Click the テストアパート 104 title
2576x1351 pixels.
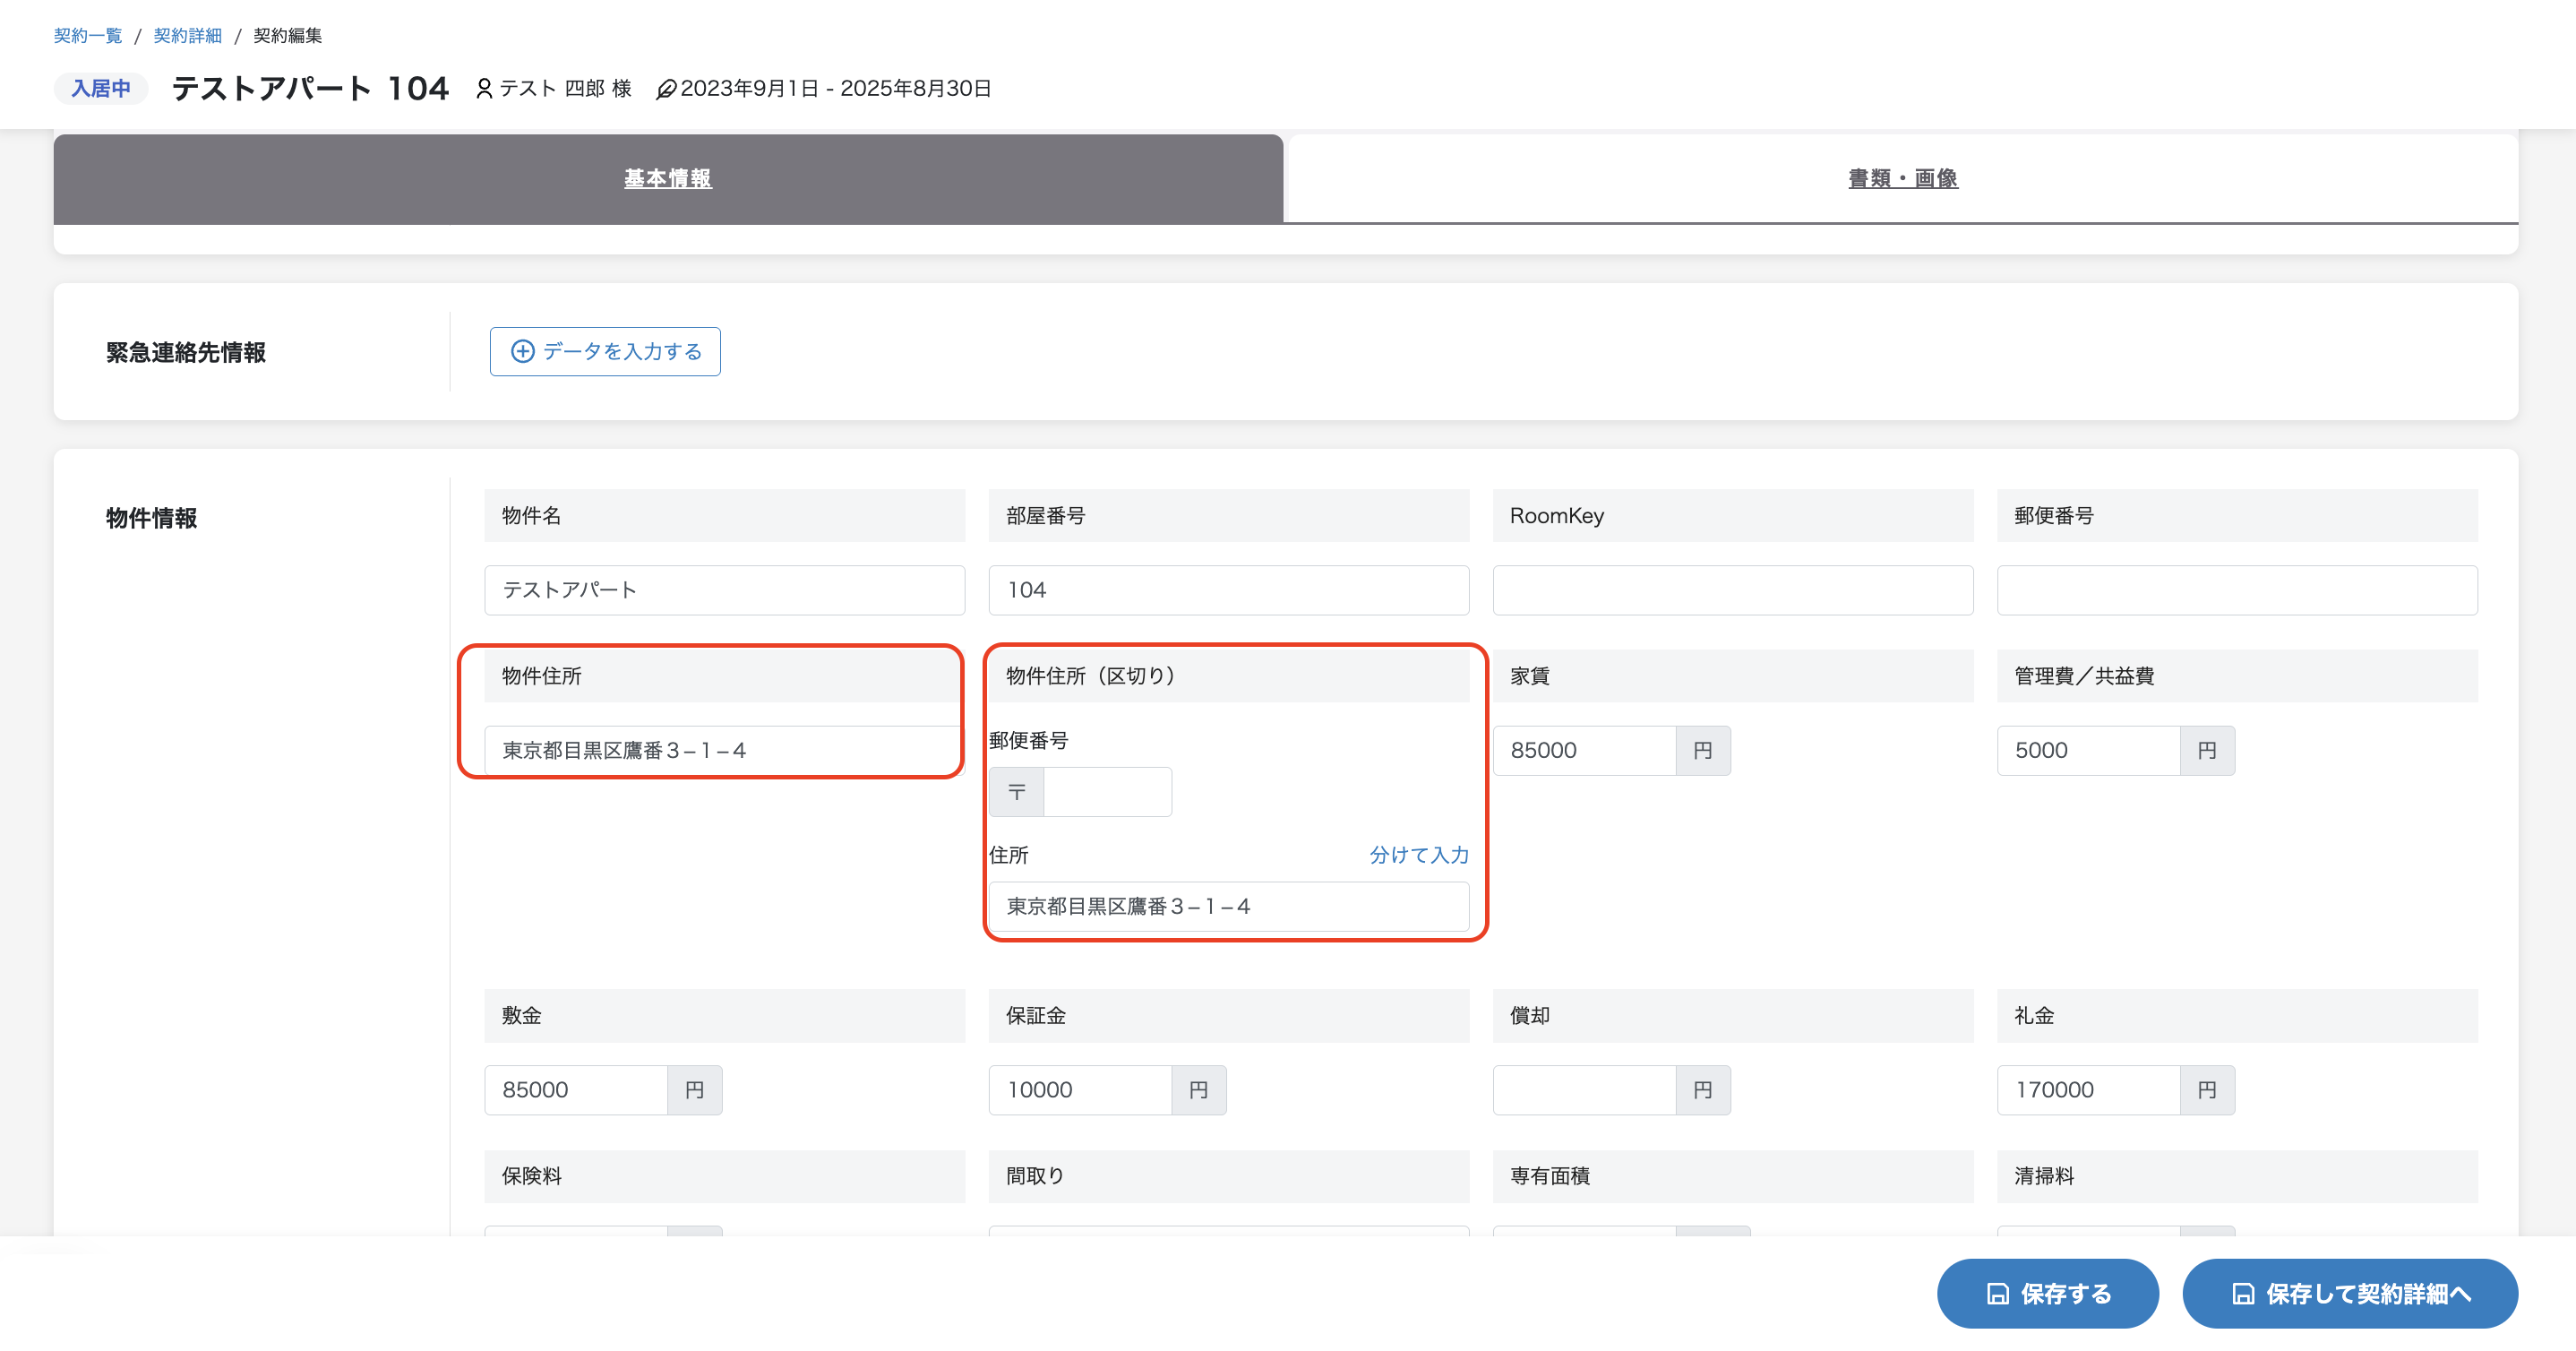click(x=310, y=89)
